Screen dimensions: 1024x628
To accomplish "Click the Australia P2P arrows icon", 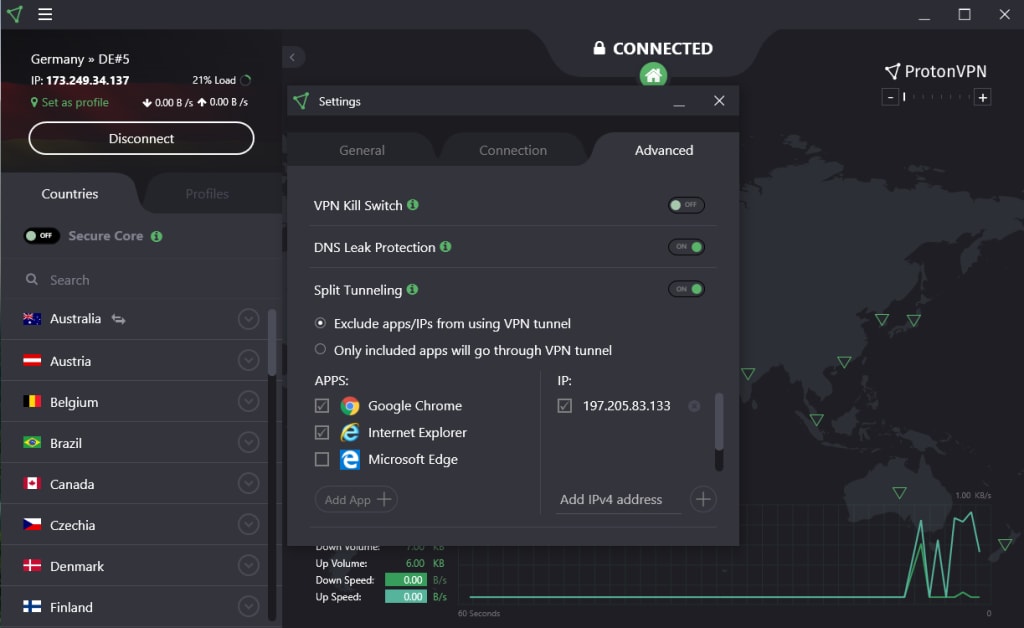I will (x=118, y=319).
